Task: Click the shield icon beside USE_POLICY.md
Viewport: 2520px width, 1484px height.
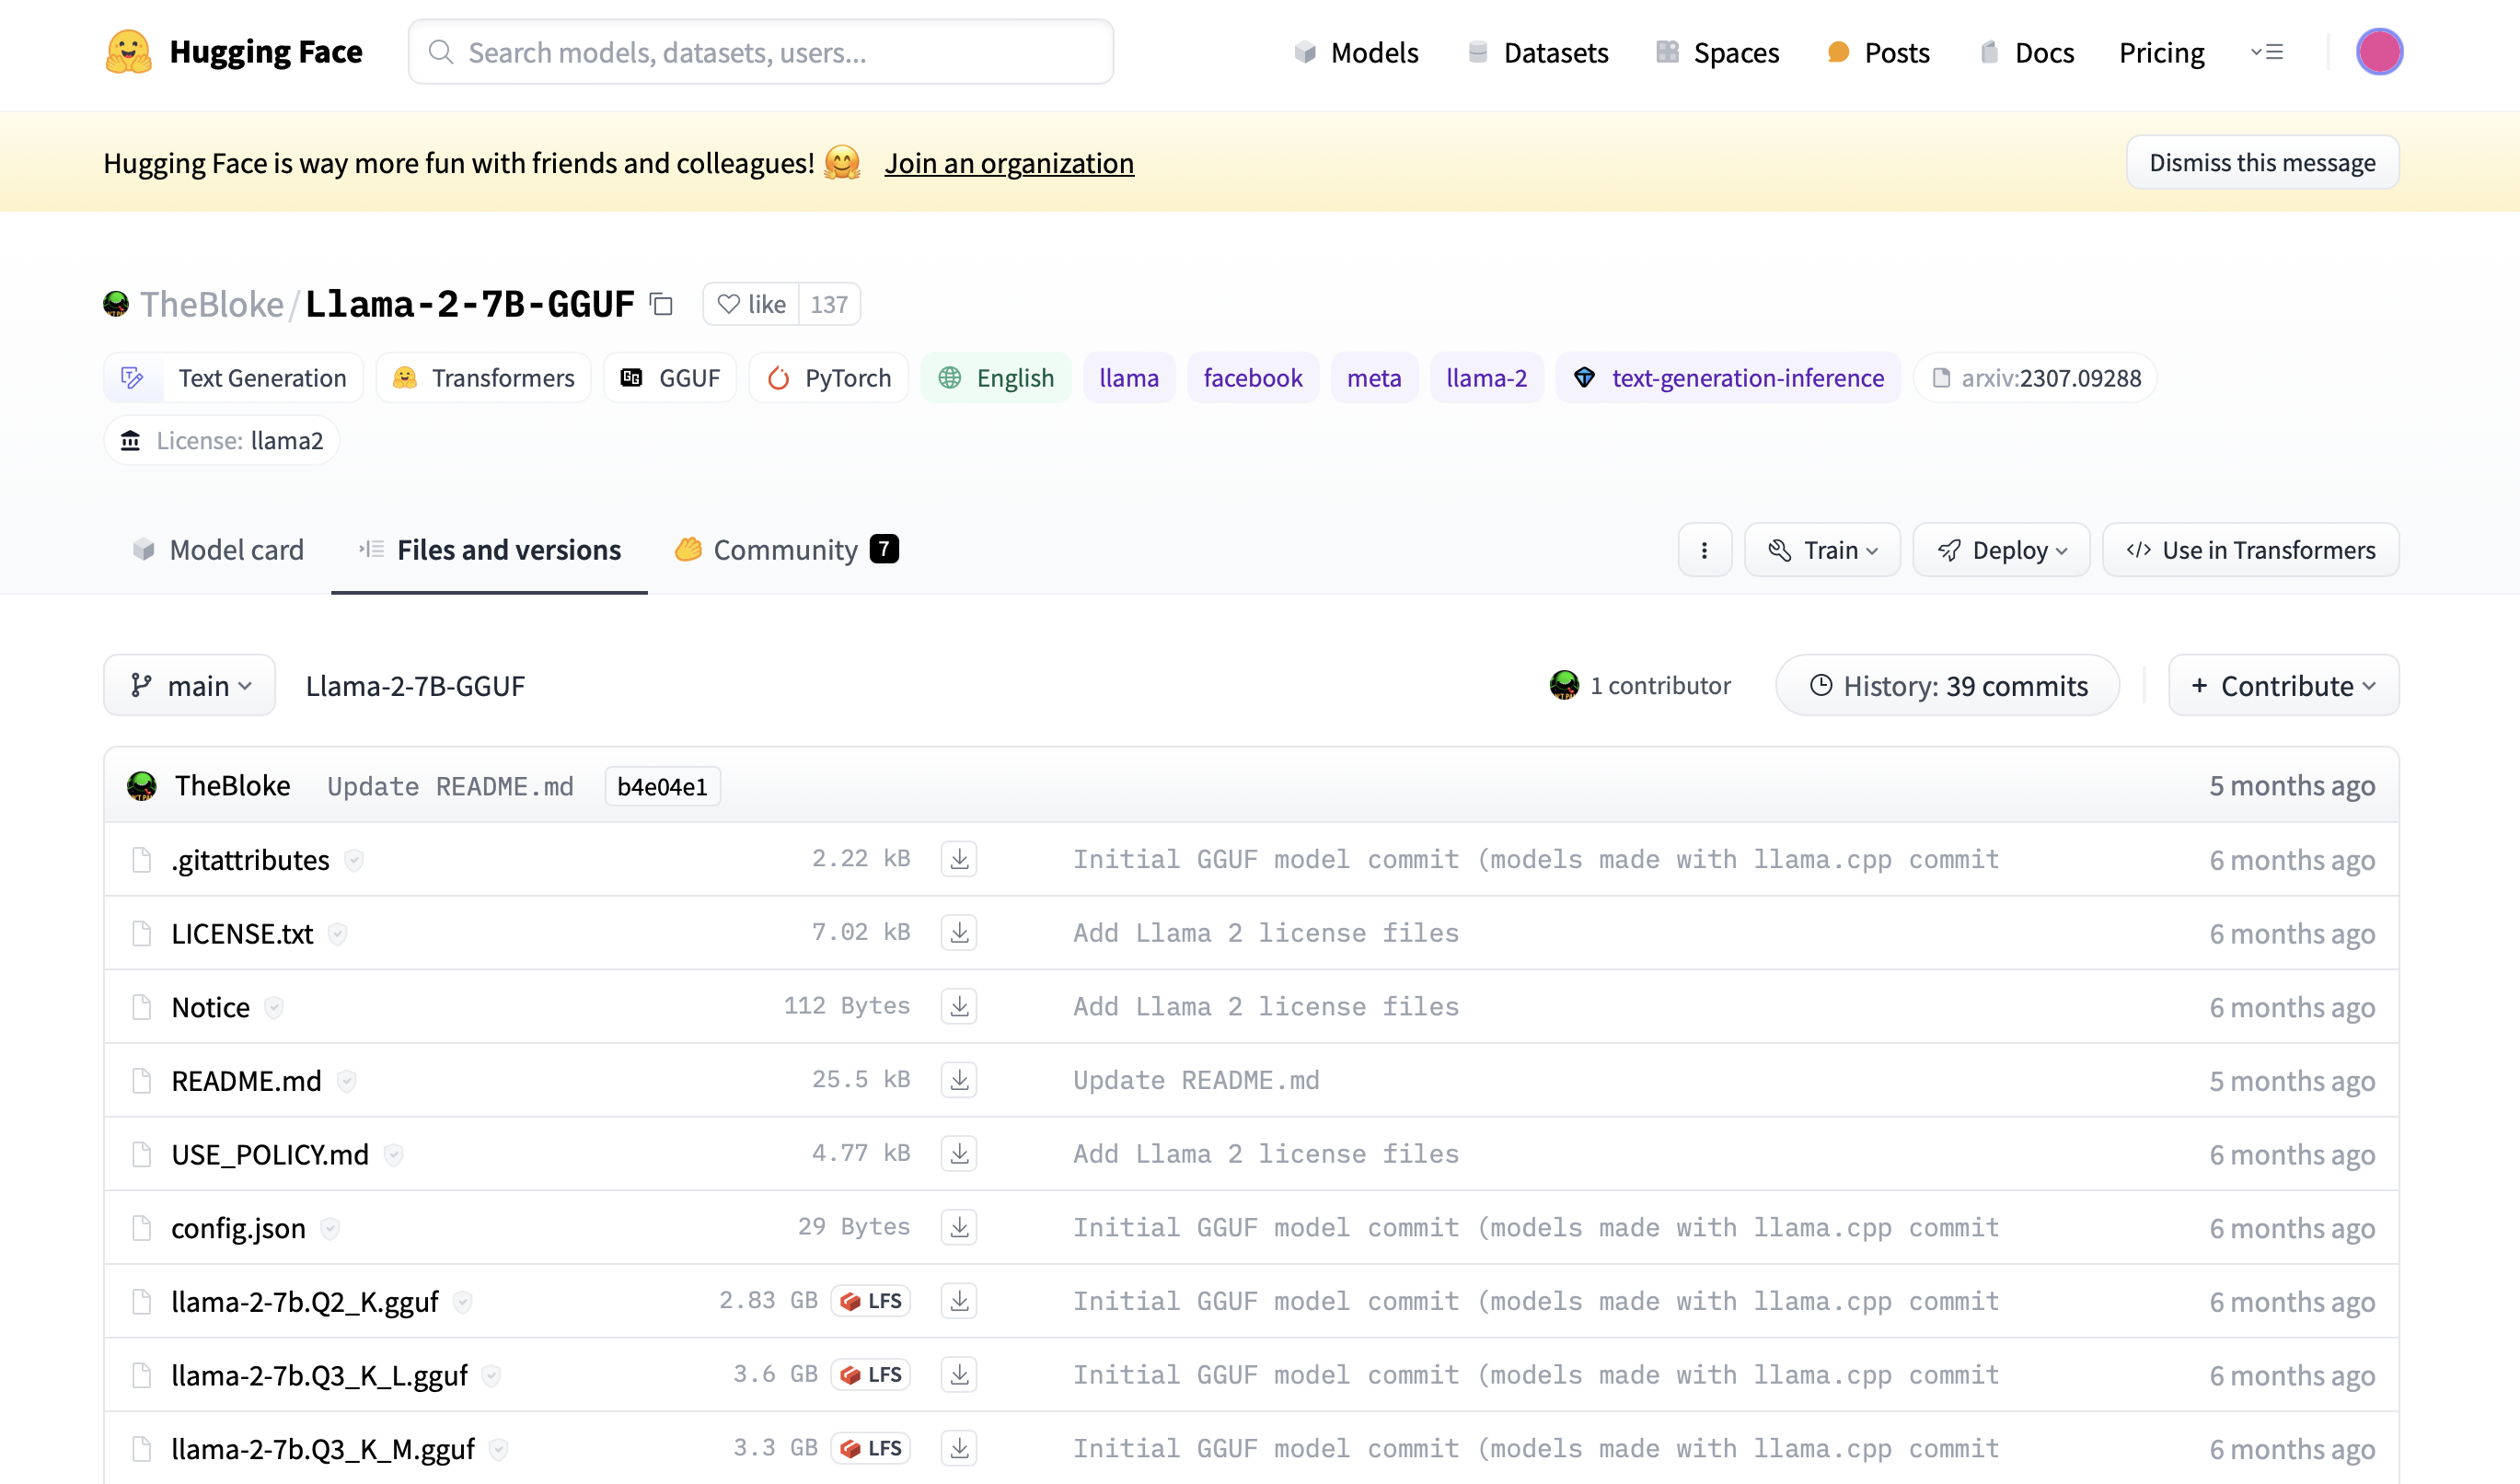Action: point(394,1155)
